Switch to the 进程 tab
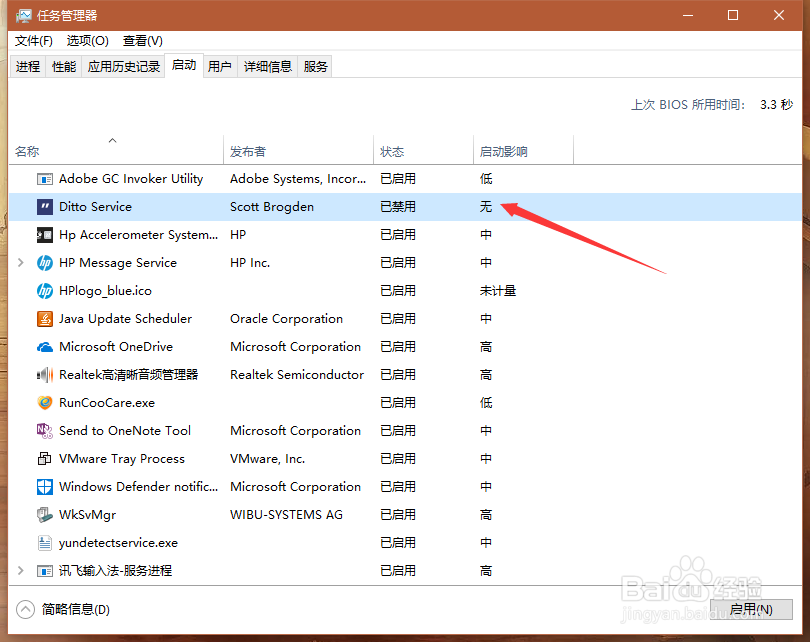810x642 pixels. (x=28, y=67)
